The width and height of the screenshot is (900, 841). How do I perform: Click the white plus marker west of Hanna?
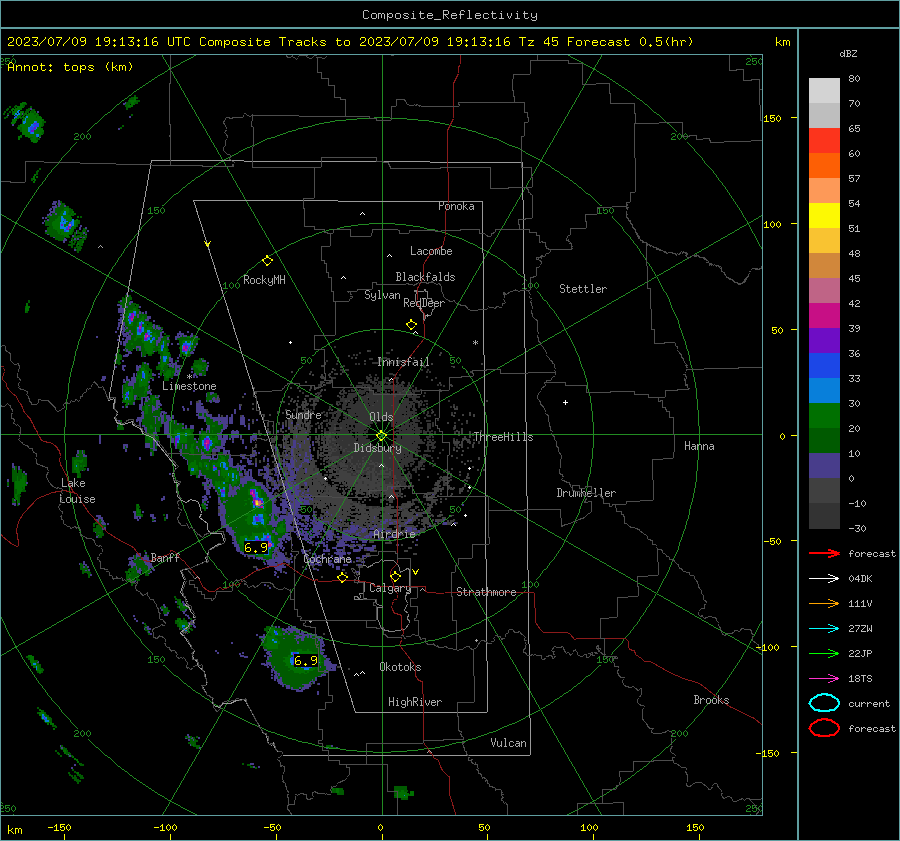(565, 402)
